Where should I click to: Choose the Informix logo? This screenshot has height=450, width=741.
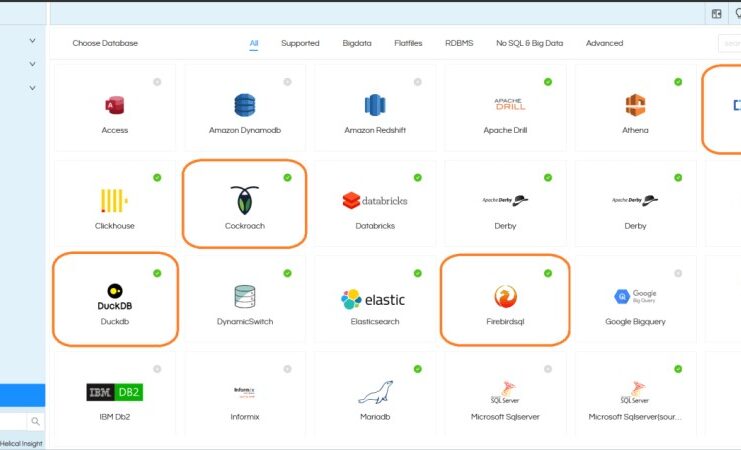click(244, 392)
